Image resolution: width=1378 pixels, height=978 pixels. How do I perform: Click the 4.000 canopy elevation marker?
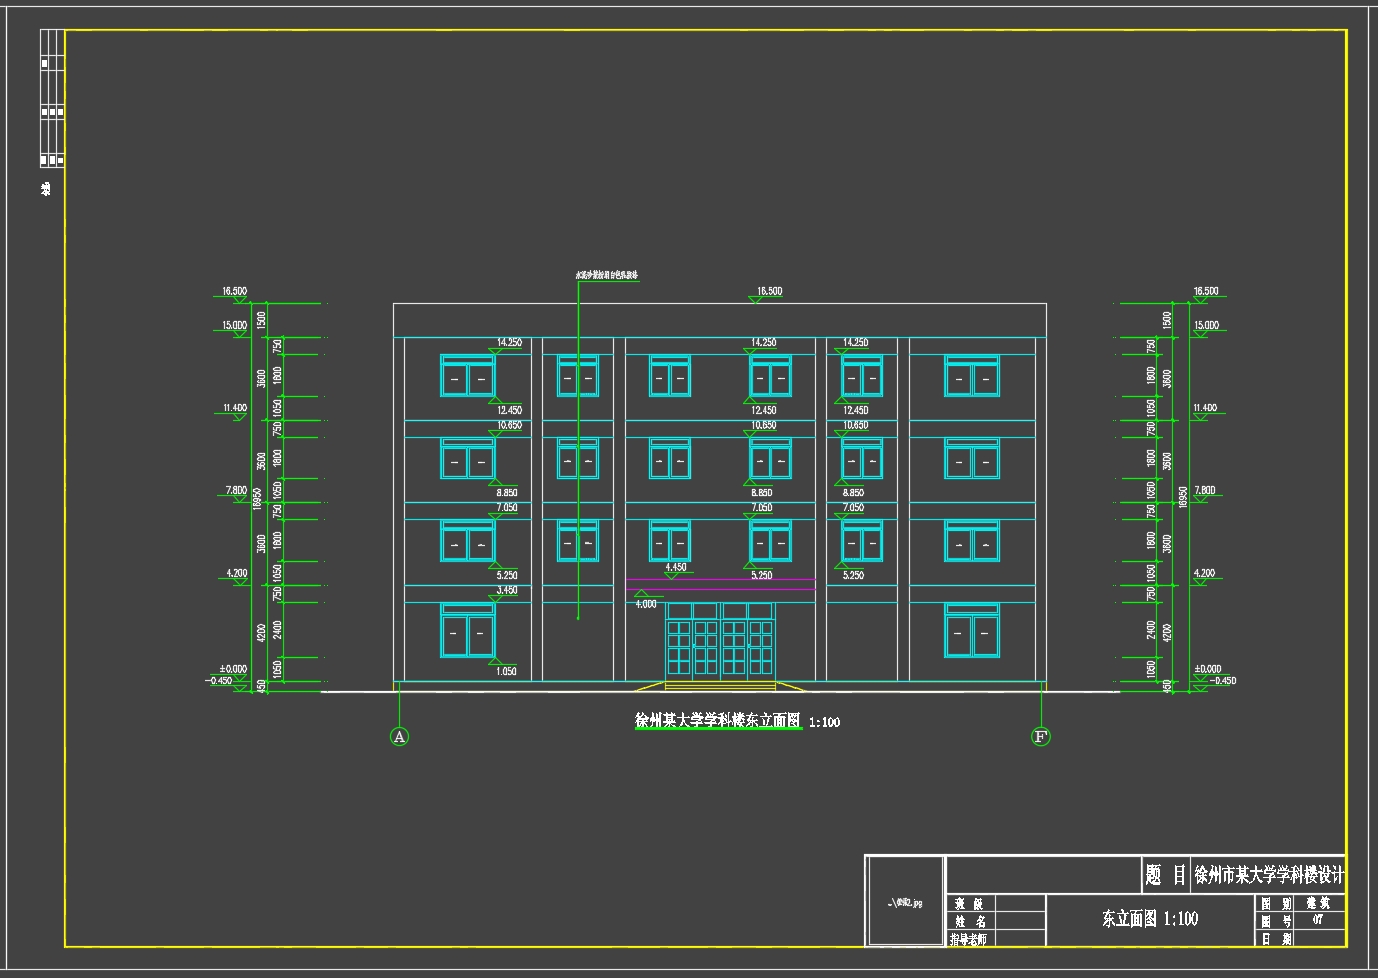coord(645,603)
